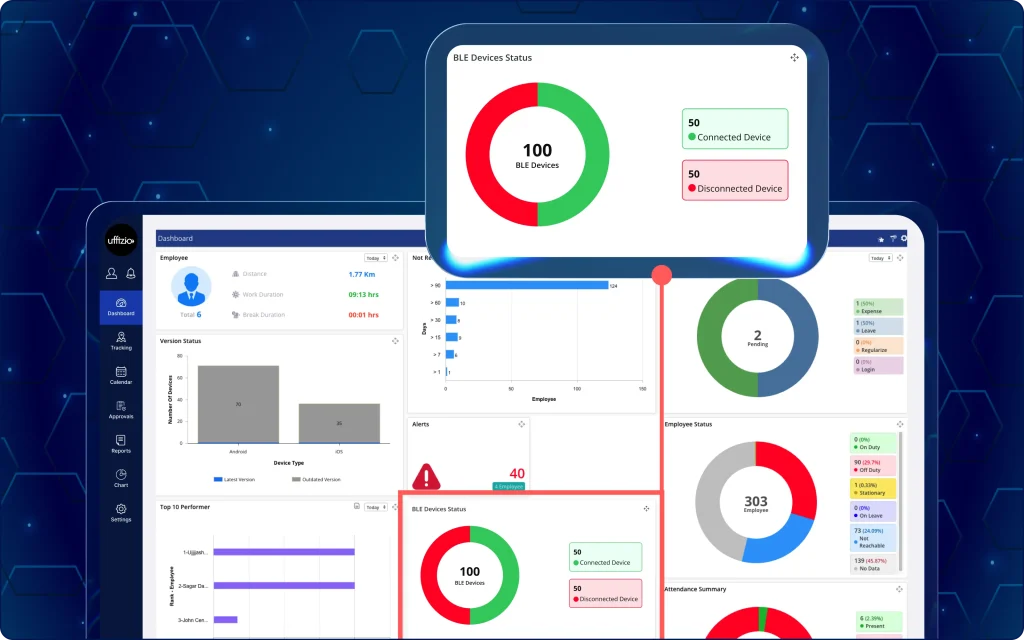Open the Today dropdown on the Pending widget
This screenshot has height=640, width=1024.
880,258
